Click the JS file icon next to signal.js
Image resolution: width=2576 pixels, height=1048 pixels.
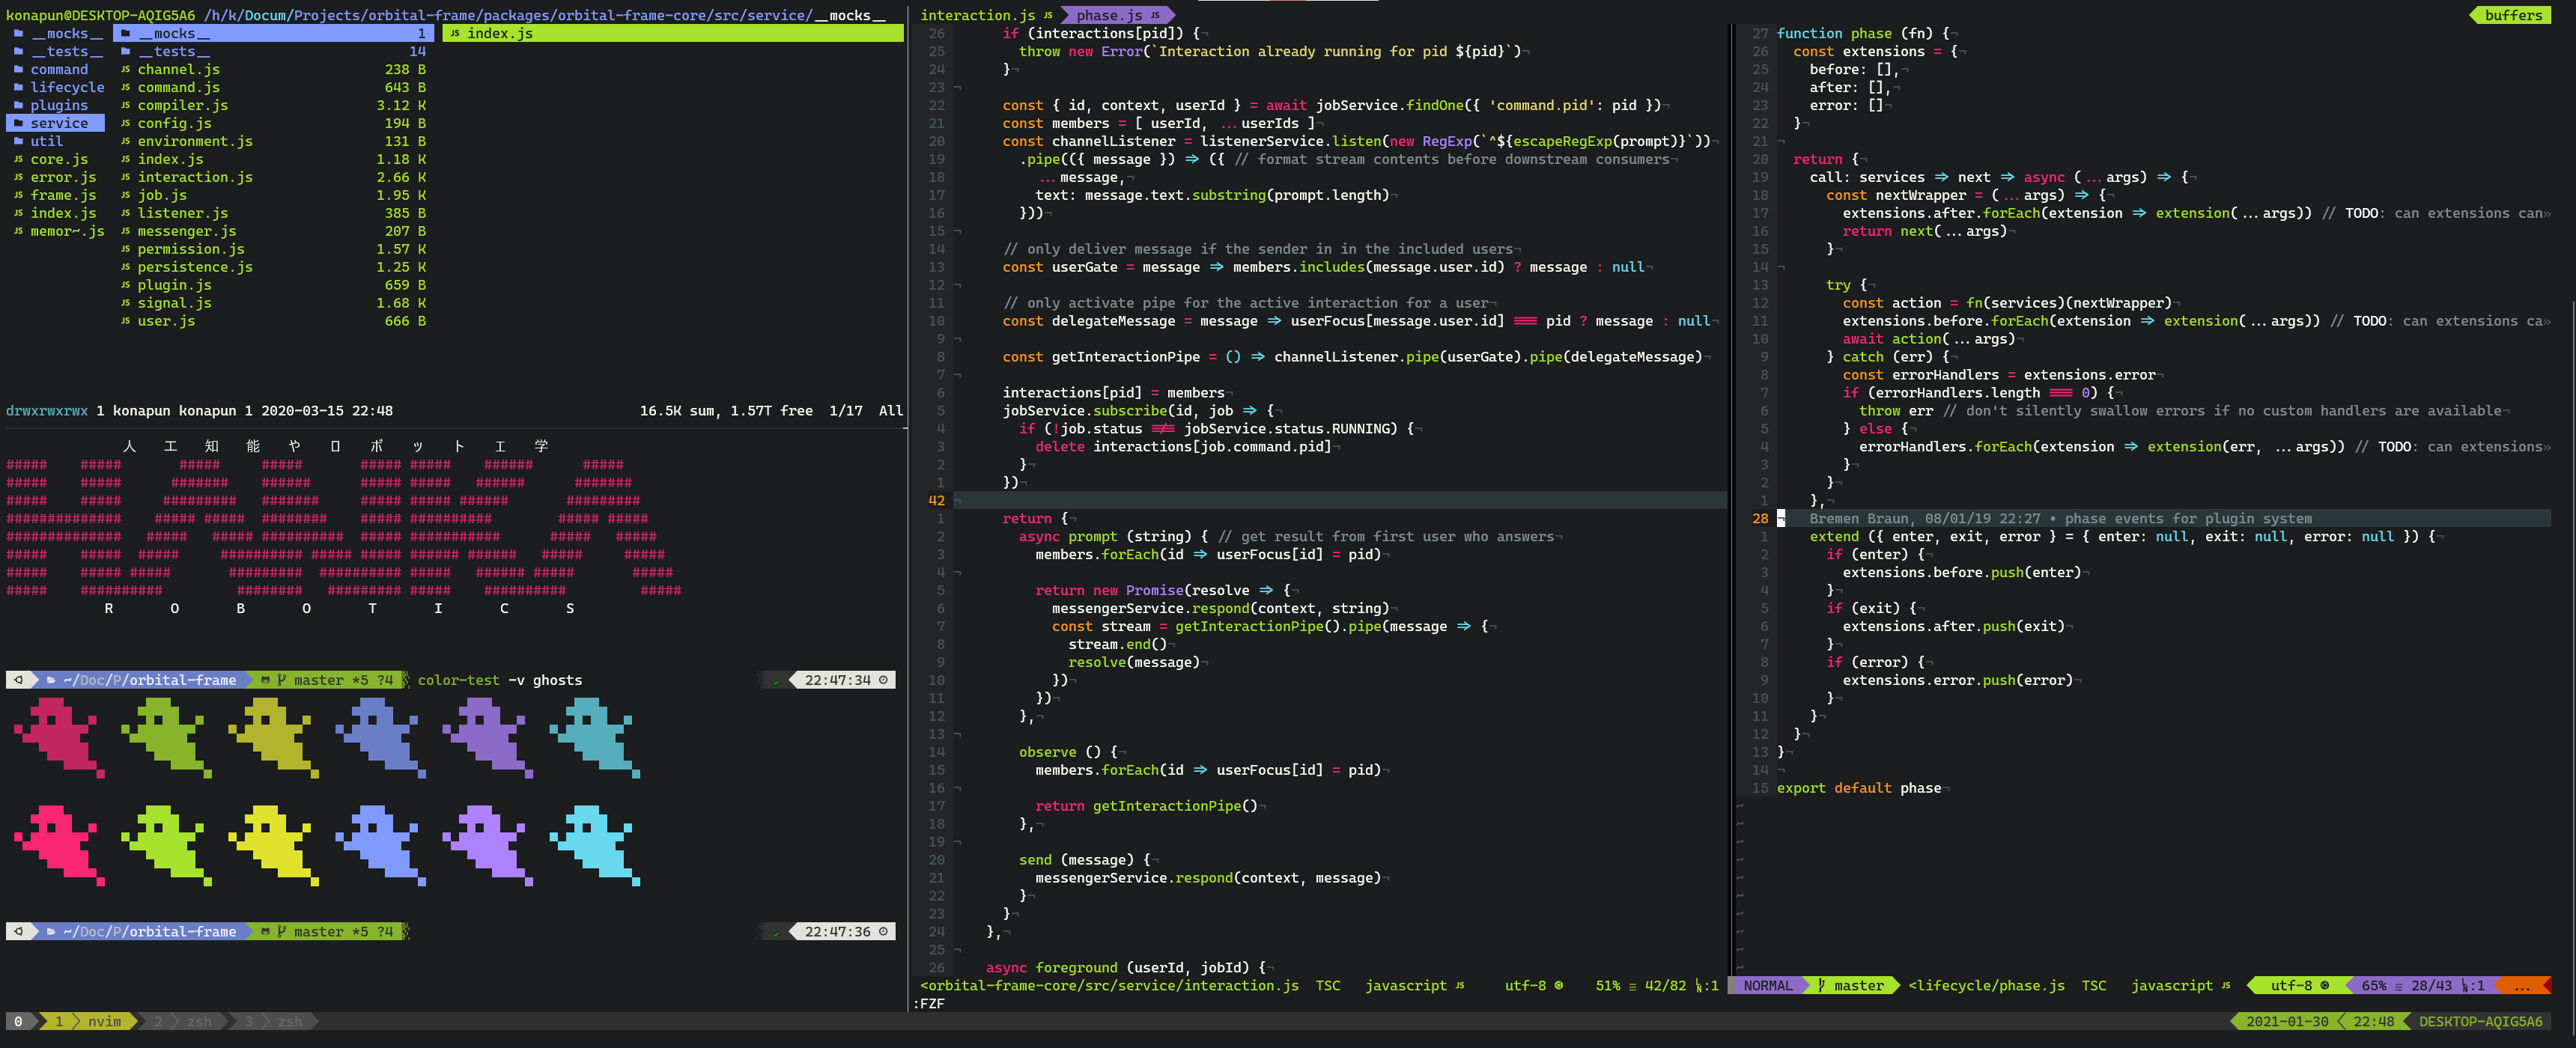coord(125,303)
